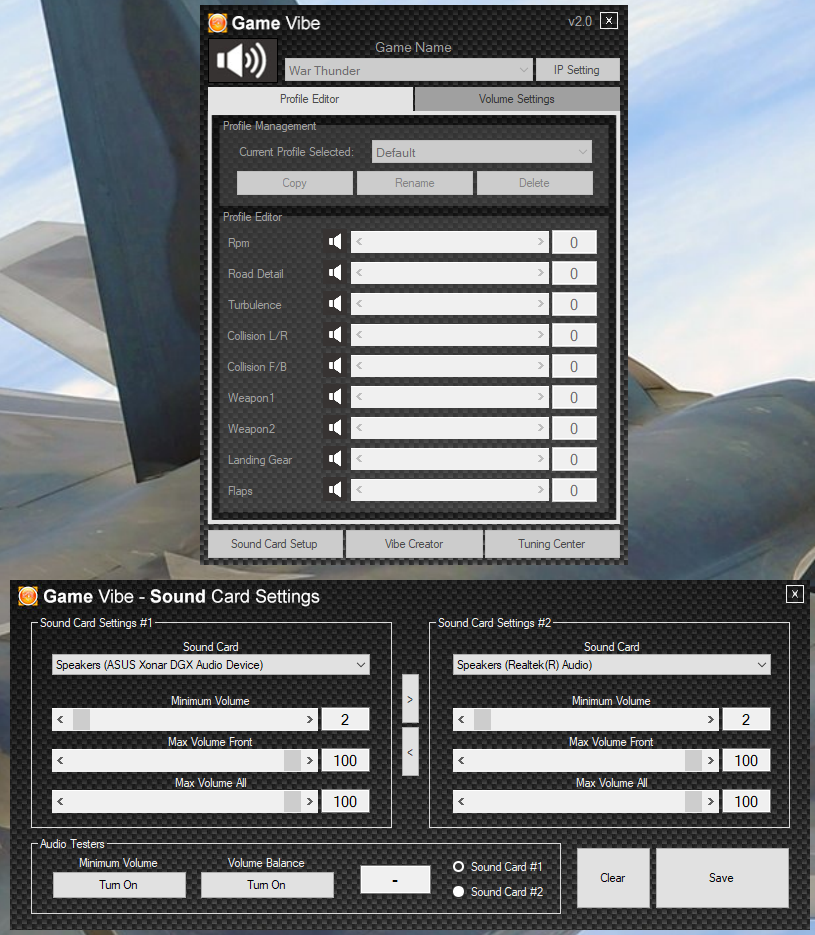The height and width of the screenshot is (935, 815).
Task: Open the Vibe Creator section
Action: 414,544
